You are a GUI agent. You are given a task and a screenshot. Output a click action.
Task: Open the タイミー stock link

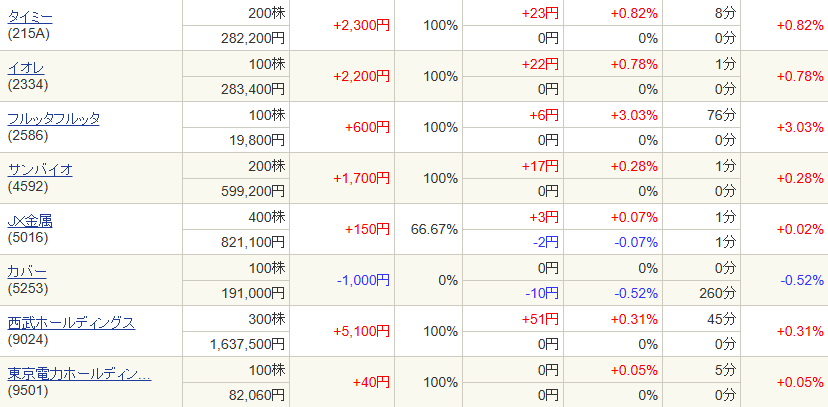pyautogui.click(x=30, y=17)
